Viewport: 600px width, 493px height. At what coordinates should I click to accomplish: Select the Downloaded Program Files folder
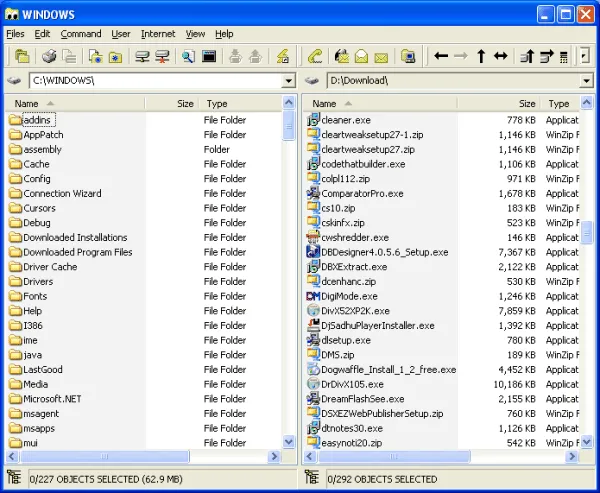click(x=78, y=252)
